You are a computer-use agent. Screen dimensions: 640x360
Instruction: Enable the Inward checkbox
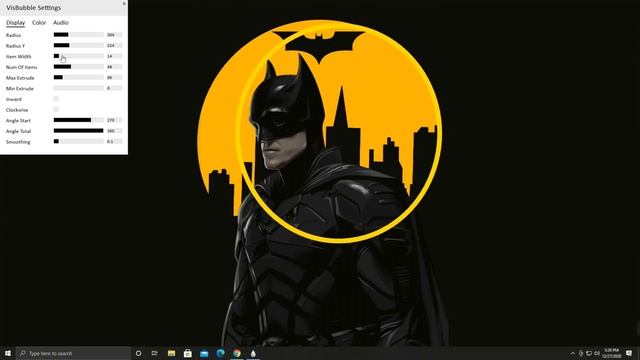click(56, 99)
